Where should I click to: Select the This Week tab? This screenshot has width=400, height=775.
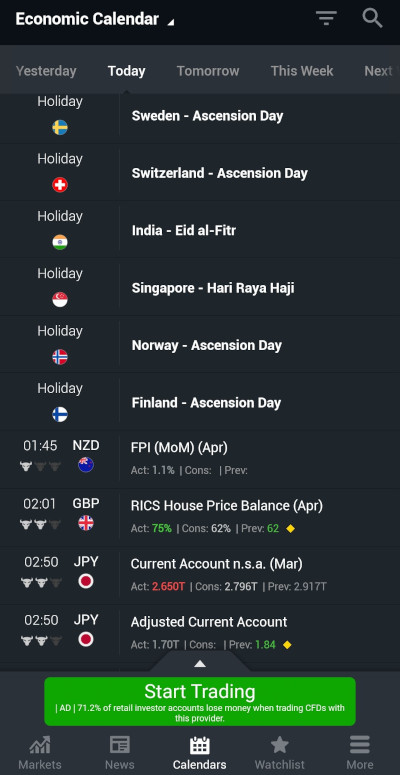(302, 71)
